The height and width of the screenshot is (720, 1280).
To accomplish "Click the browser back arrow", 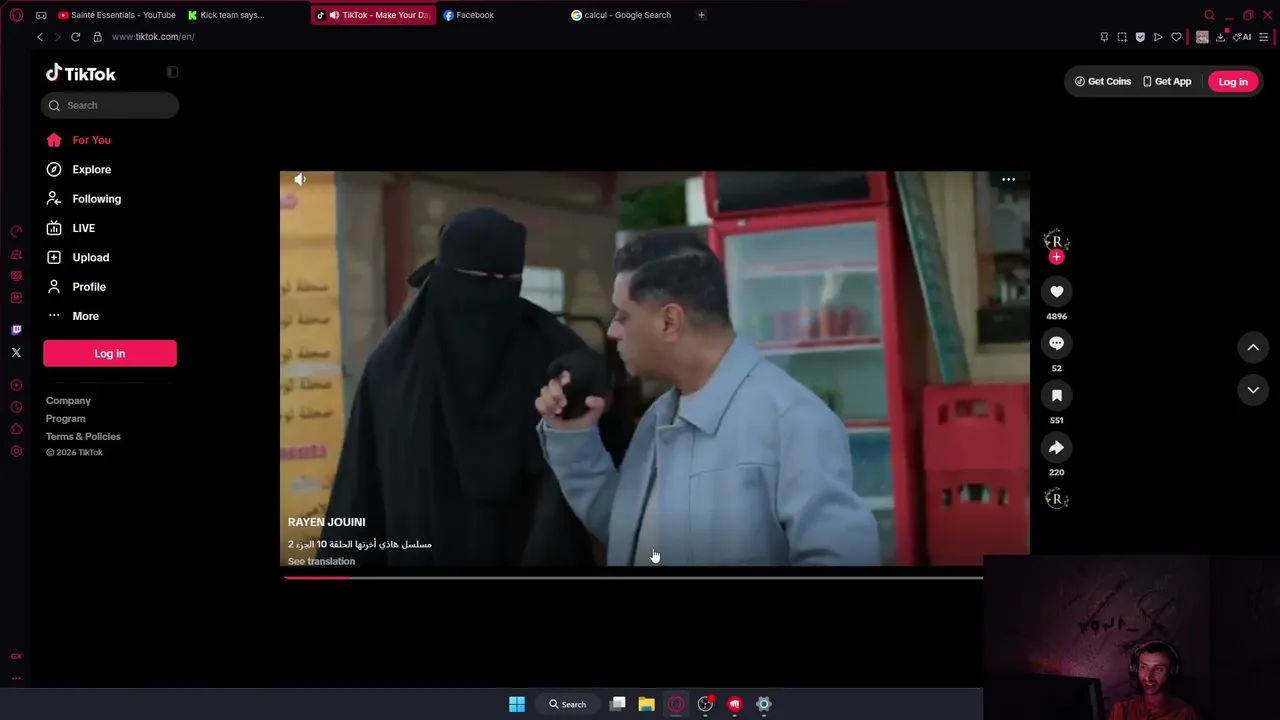I will pos(40,37).
